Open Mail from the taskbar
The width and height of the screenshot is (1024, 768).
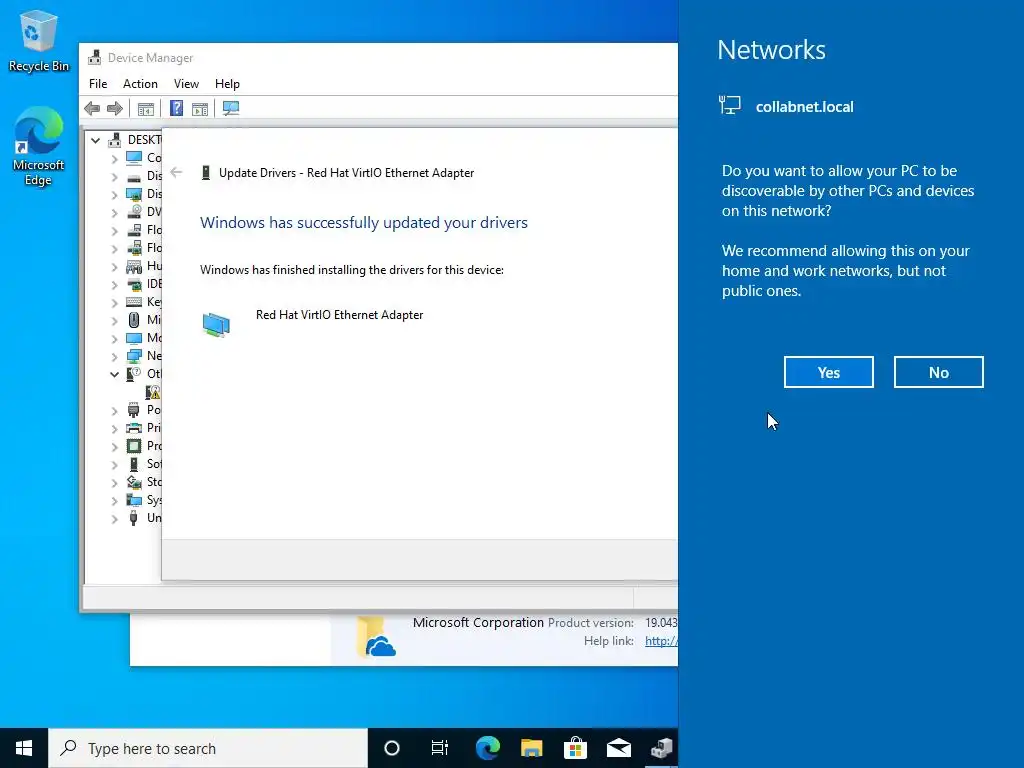pos(618,748)
